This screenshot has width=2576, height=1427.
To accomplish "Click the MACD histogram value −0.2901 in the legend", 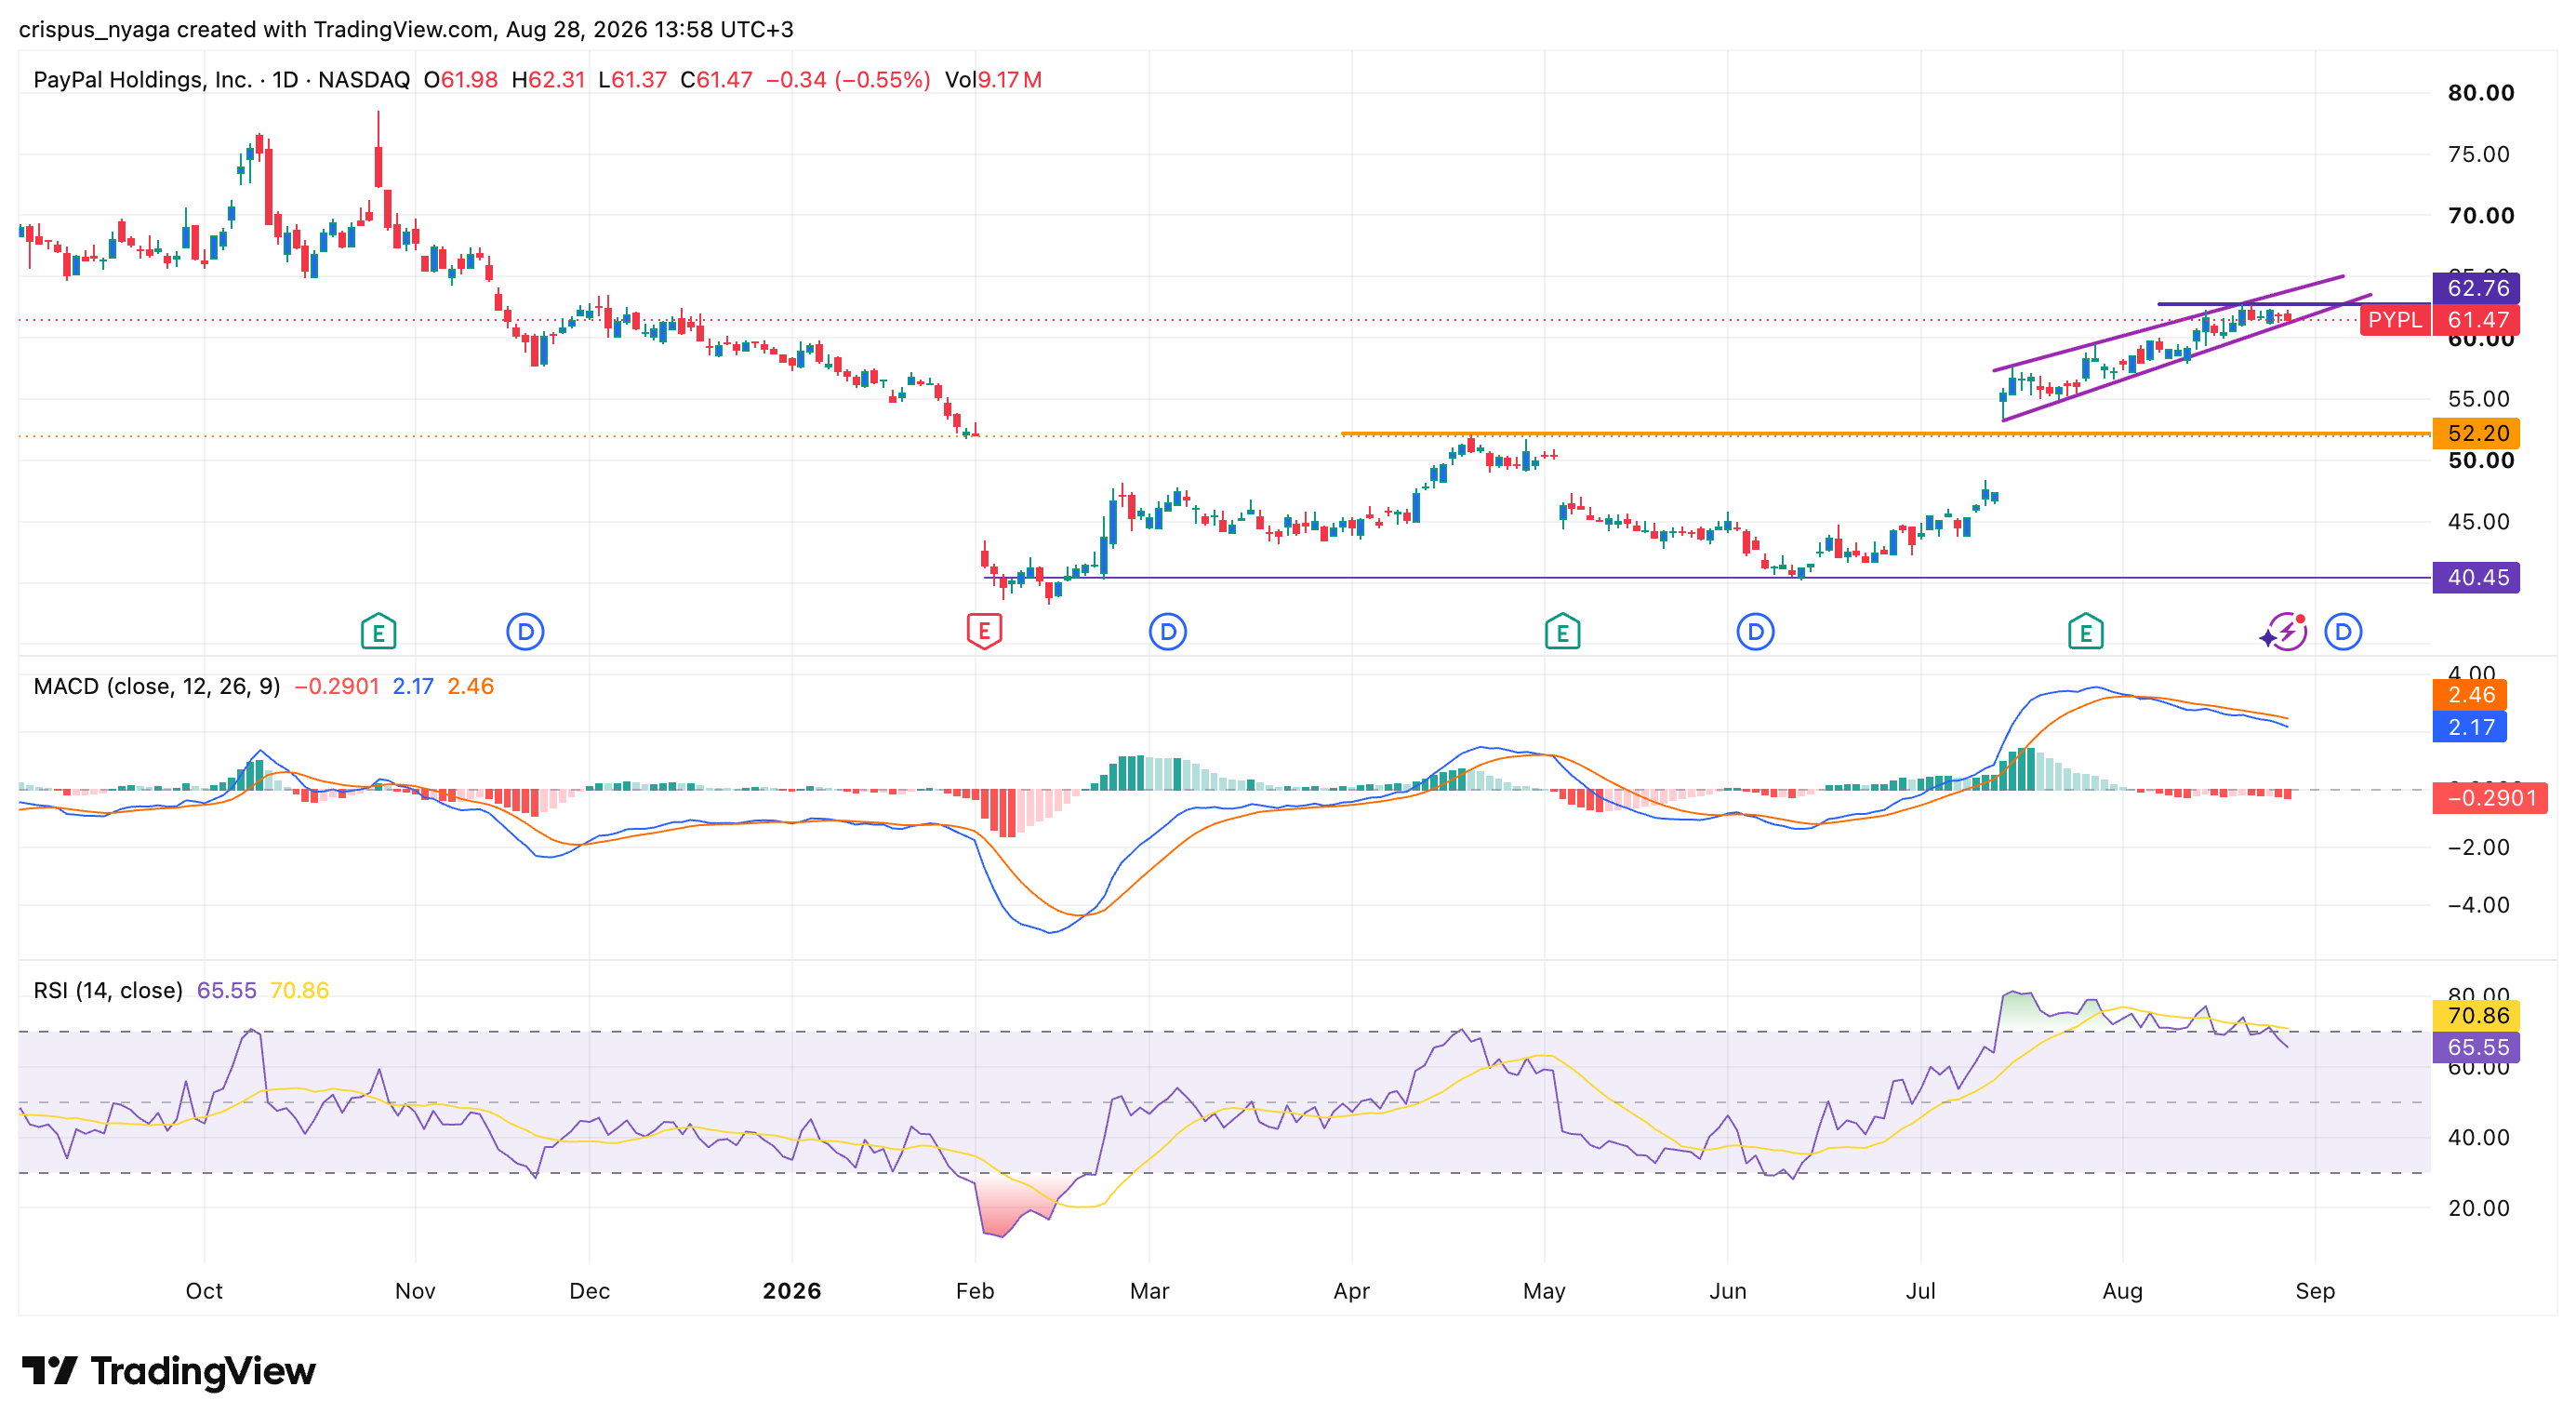I will tap(336, 686).
